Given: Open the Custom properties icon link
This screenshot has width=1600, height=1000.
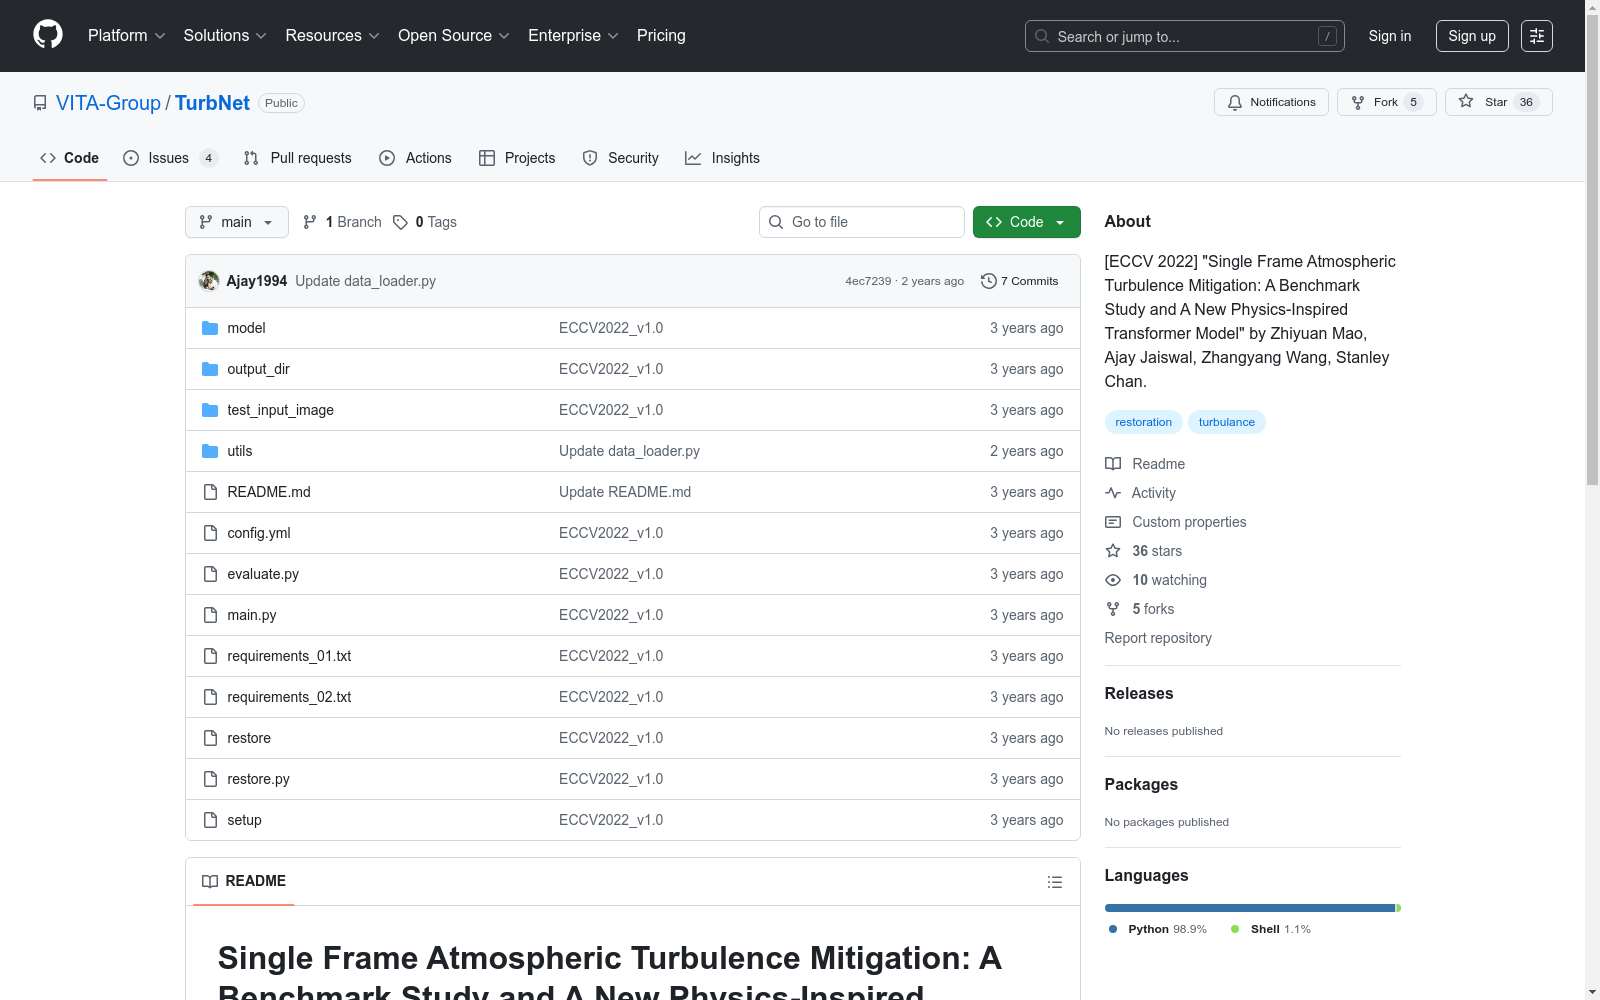Looking at the screenshot, I should [1113, 522].
